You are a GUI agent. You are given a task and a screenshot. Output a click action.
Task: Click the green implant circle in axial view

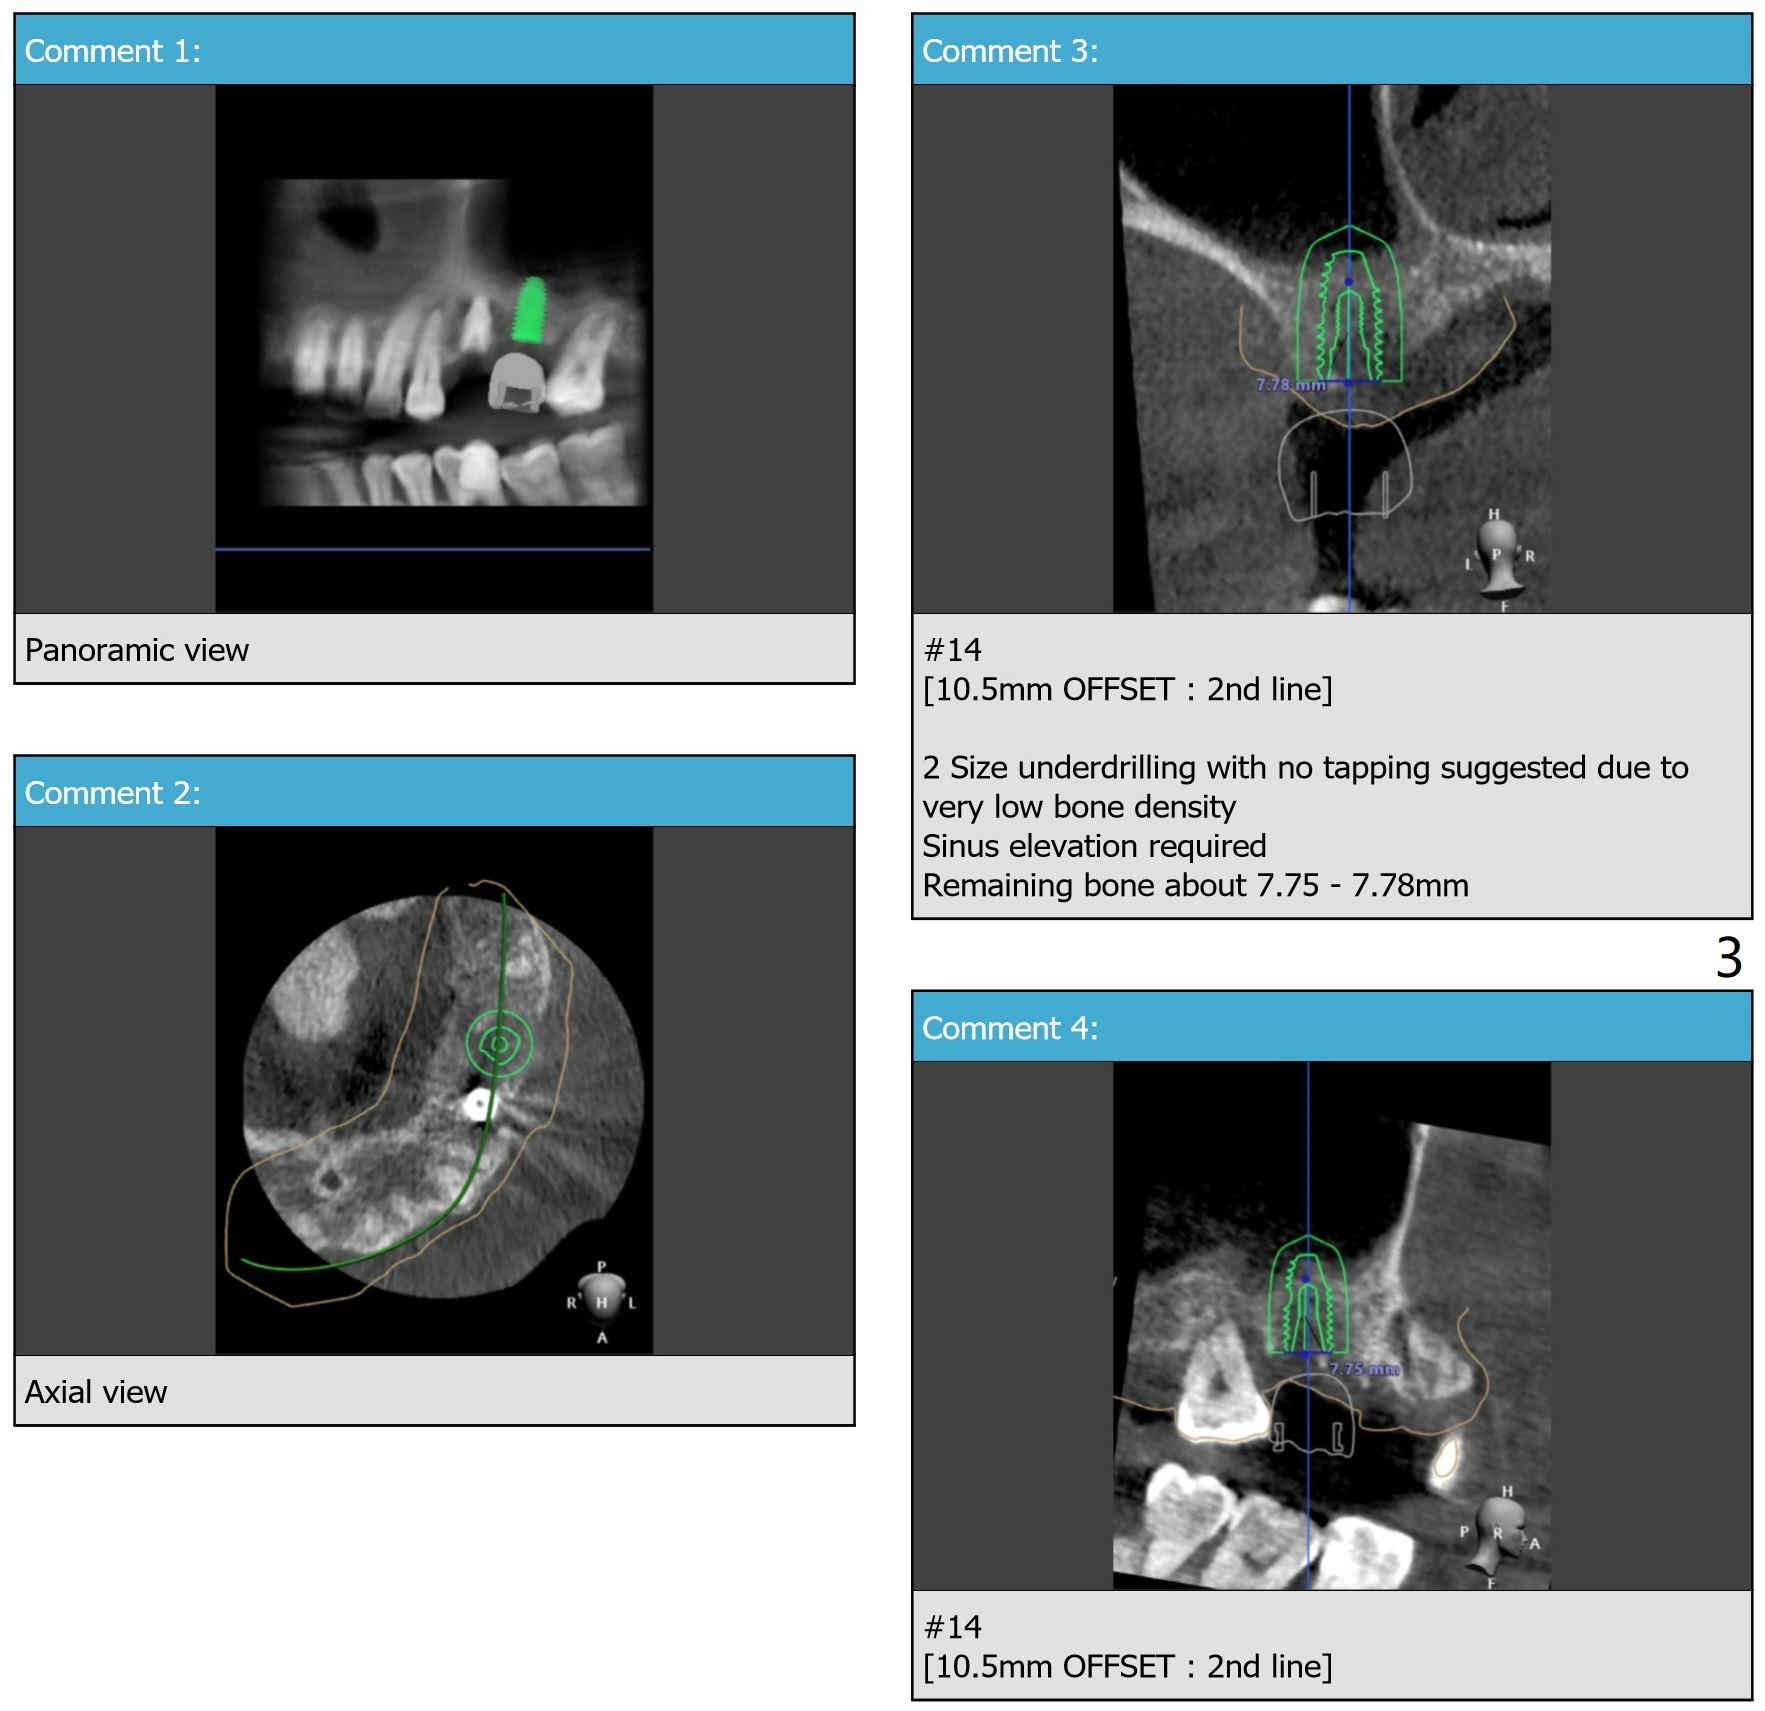click(x=499, y=1044)
